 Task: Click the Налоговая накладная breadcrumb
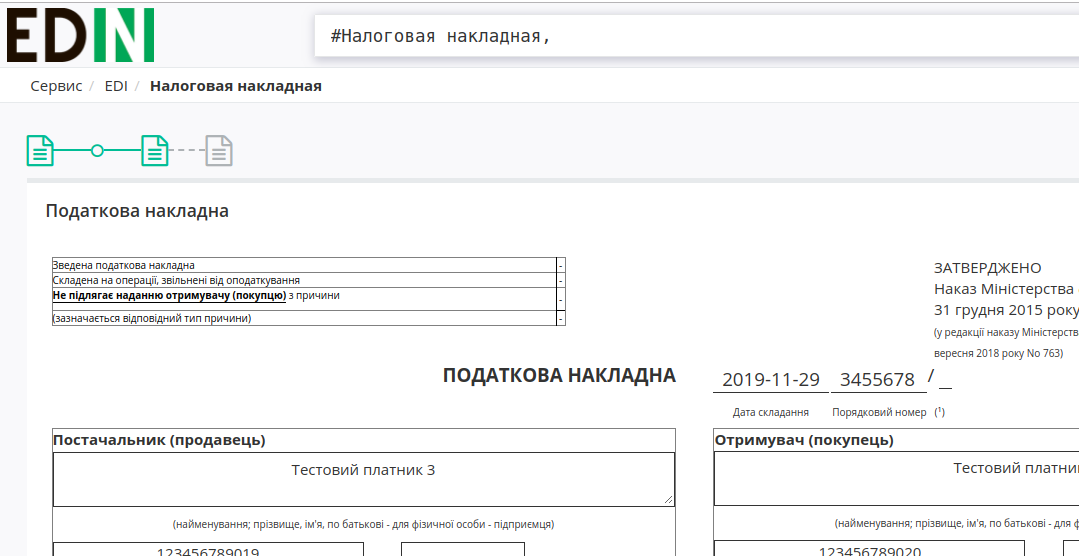(236, 86)
